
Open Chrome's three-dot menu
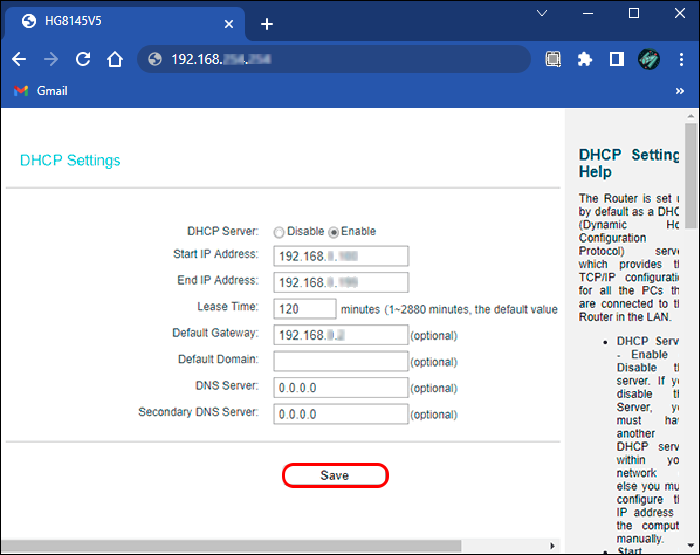pos(682,59)
